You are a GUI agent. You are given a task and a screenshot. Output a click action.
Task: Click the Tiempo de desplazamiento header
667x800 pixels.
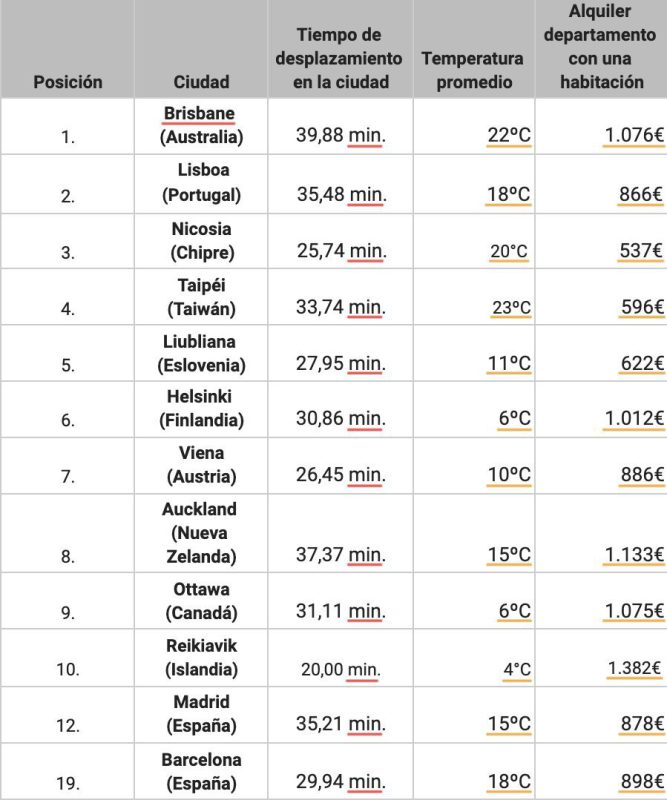[x=340, y=59]
